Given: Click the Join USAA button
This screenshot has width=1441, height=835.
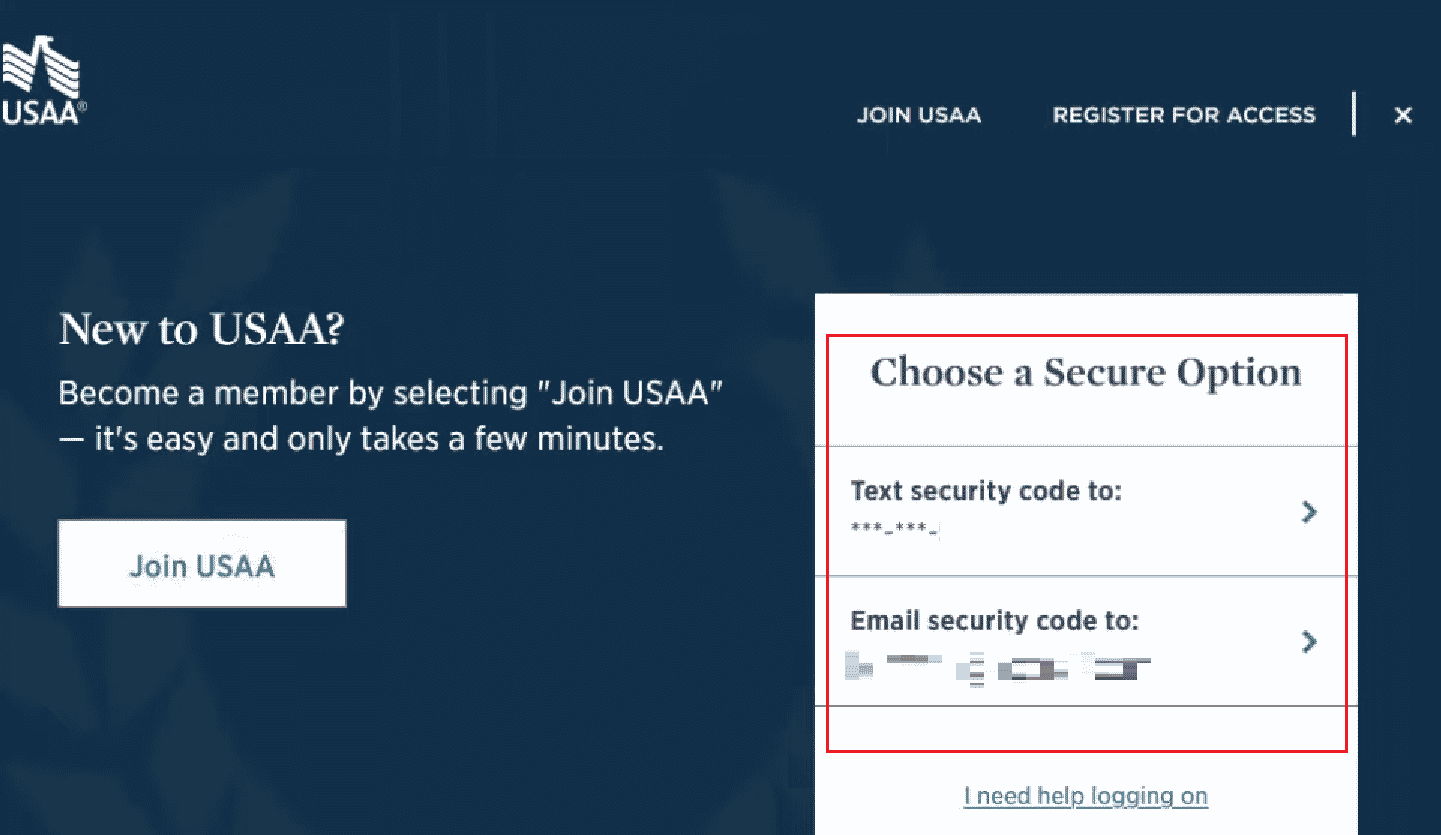Looking at the screenshot, I should [201, 563].
